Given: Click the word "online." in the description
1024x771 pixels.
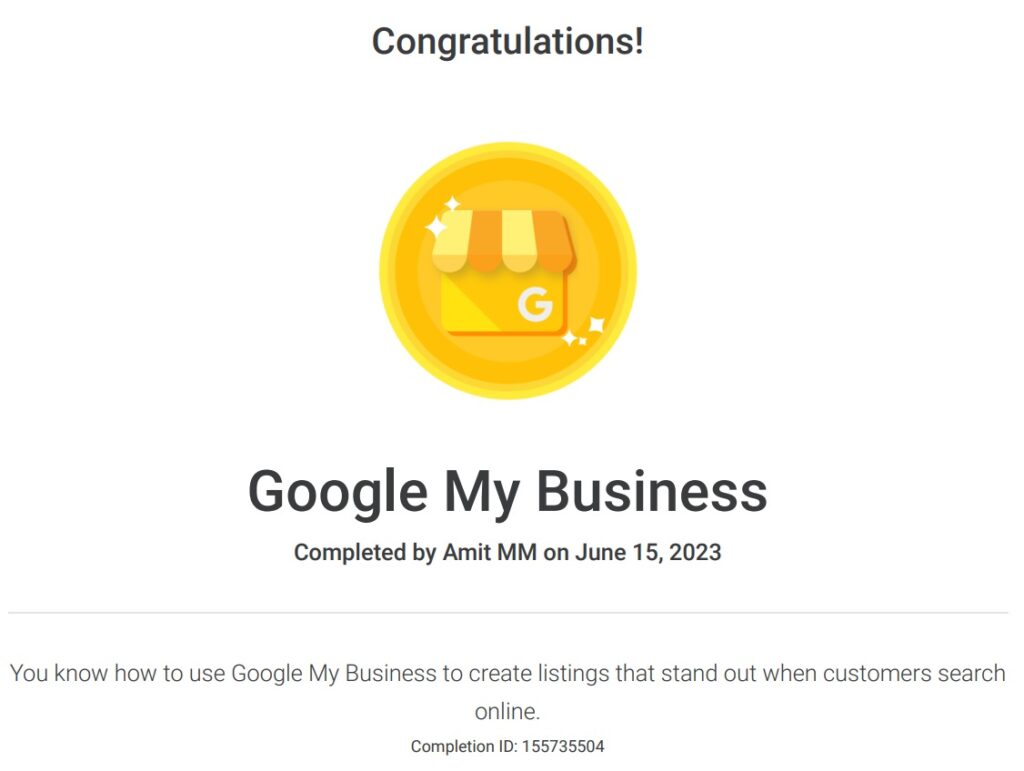Looking at the screenshot, I should tap(507, 712).
